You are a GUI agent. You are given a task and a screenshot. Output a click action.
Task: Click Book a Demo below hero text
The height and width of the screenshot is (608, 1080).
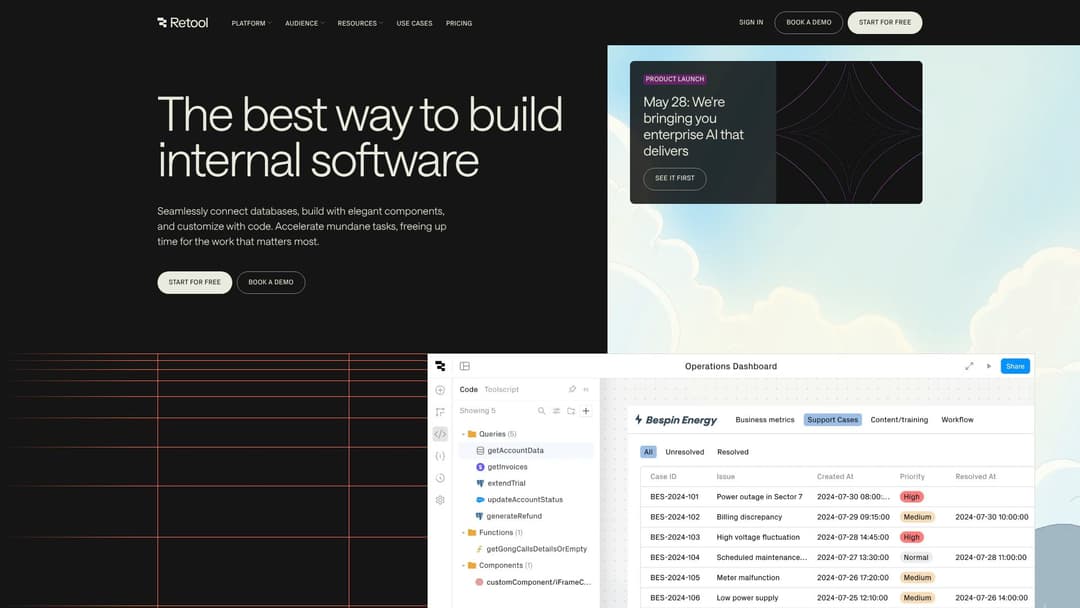271,282
